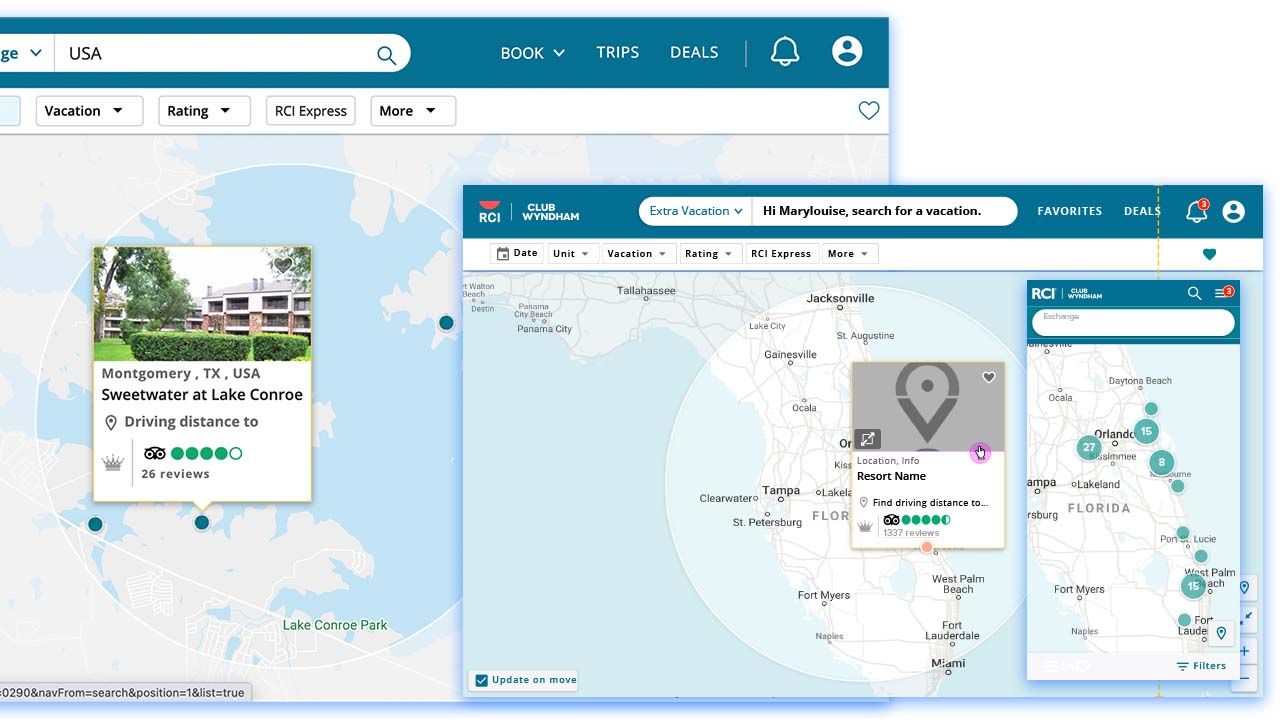Click the cluster marker labeled 27
1280x720 pixels.
[x=1088, y=448]
